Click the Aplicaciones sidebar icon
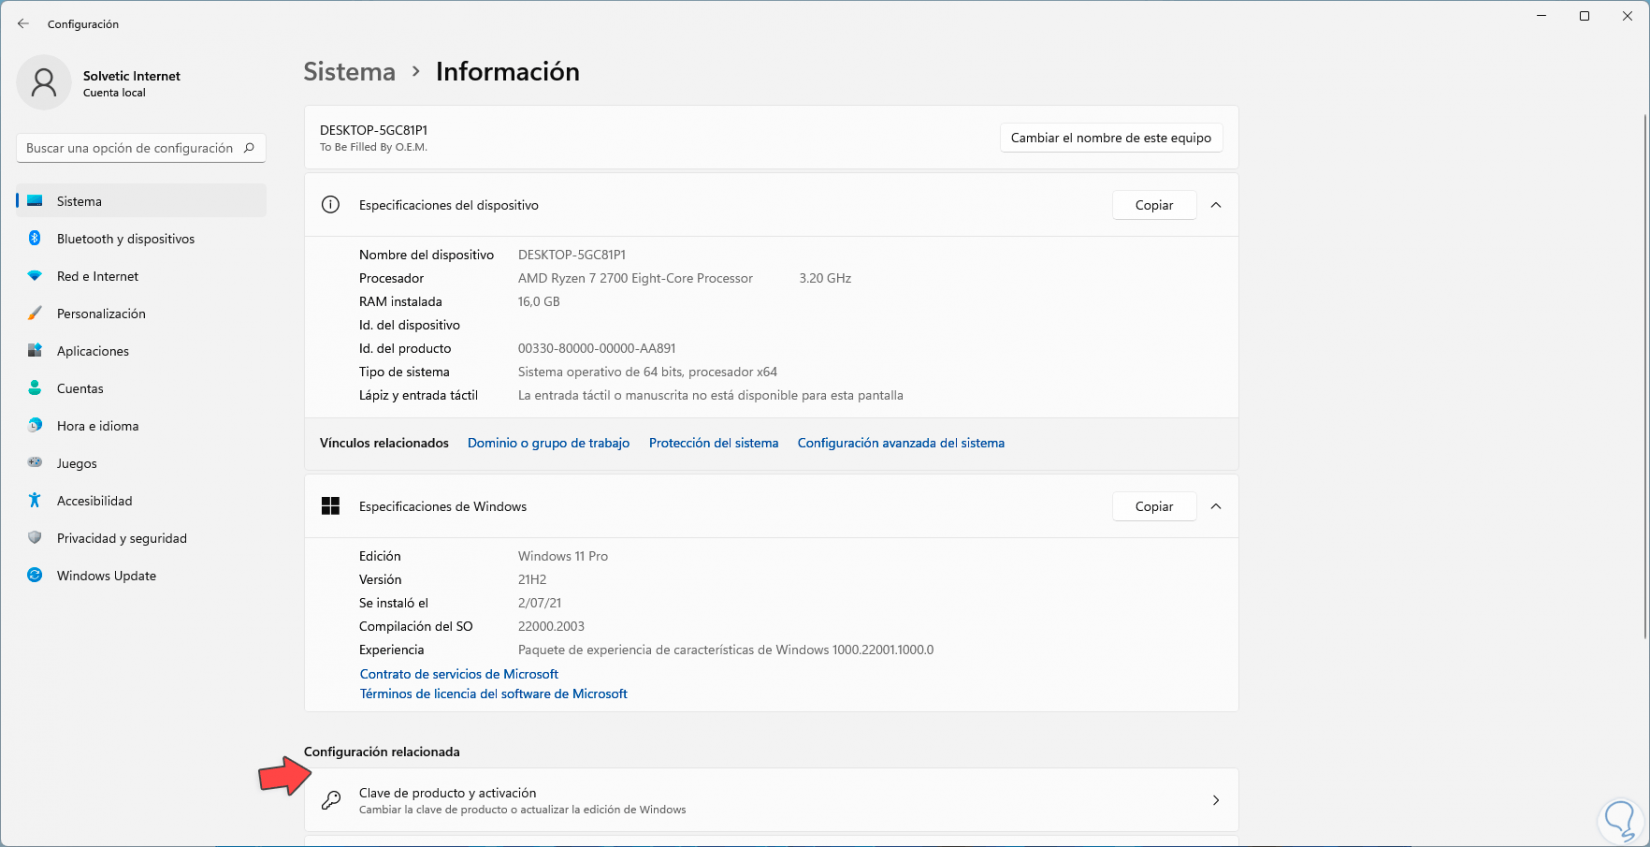 click(35, 351)
